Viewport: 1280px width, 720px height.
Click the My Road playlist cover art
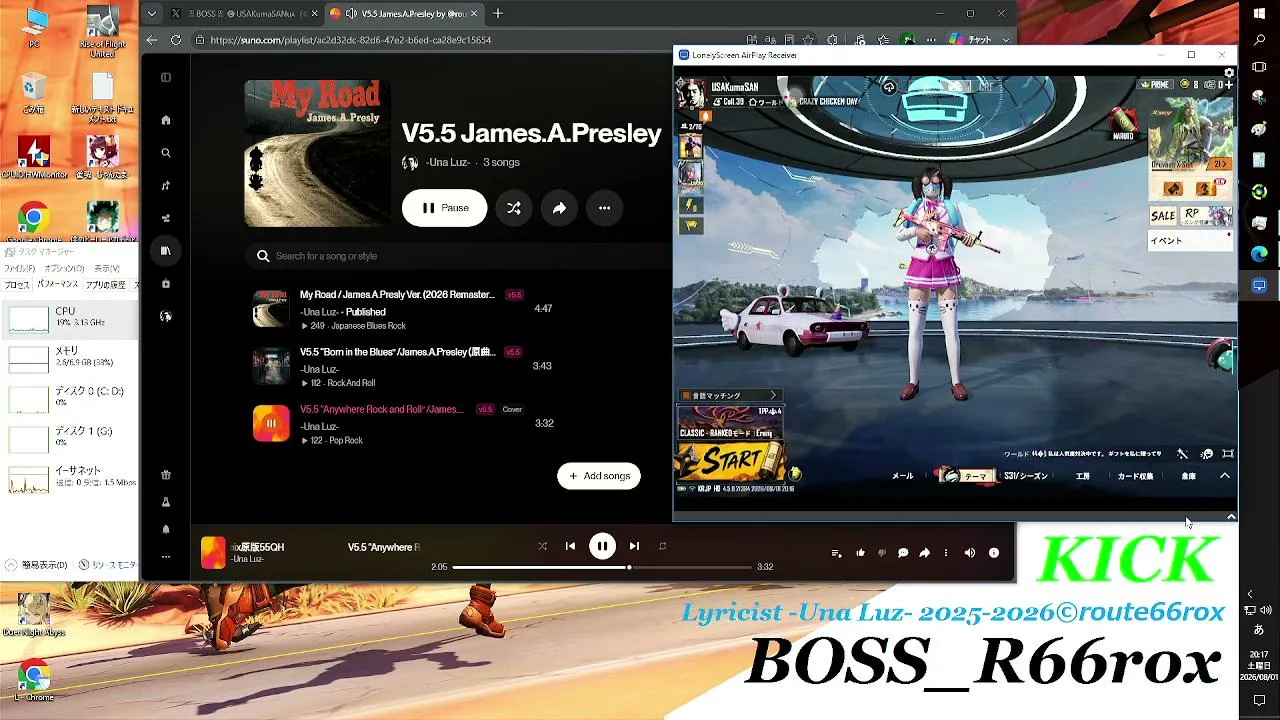click(x=317, y=153)
